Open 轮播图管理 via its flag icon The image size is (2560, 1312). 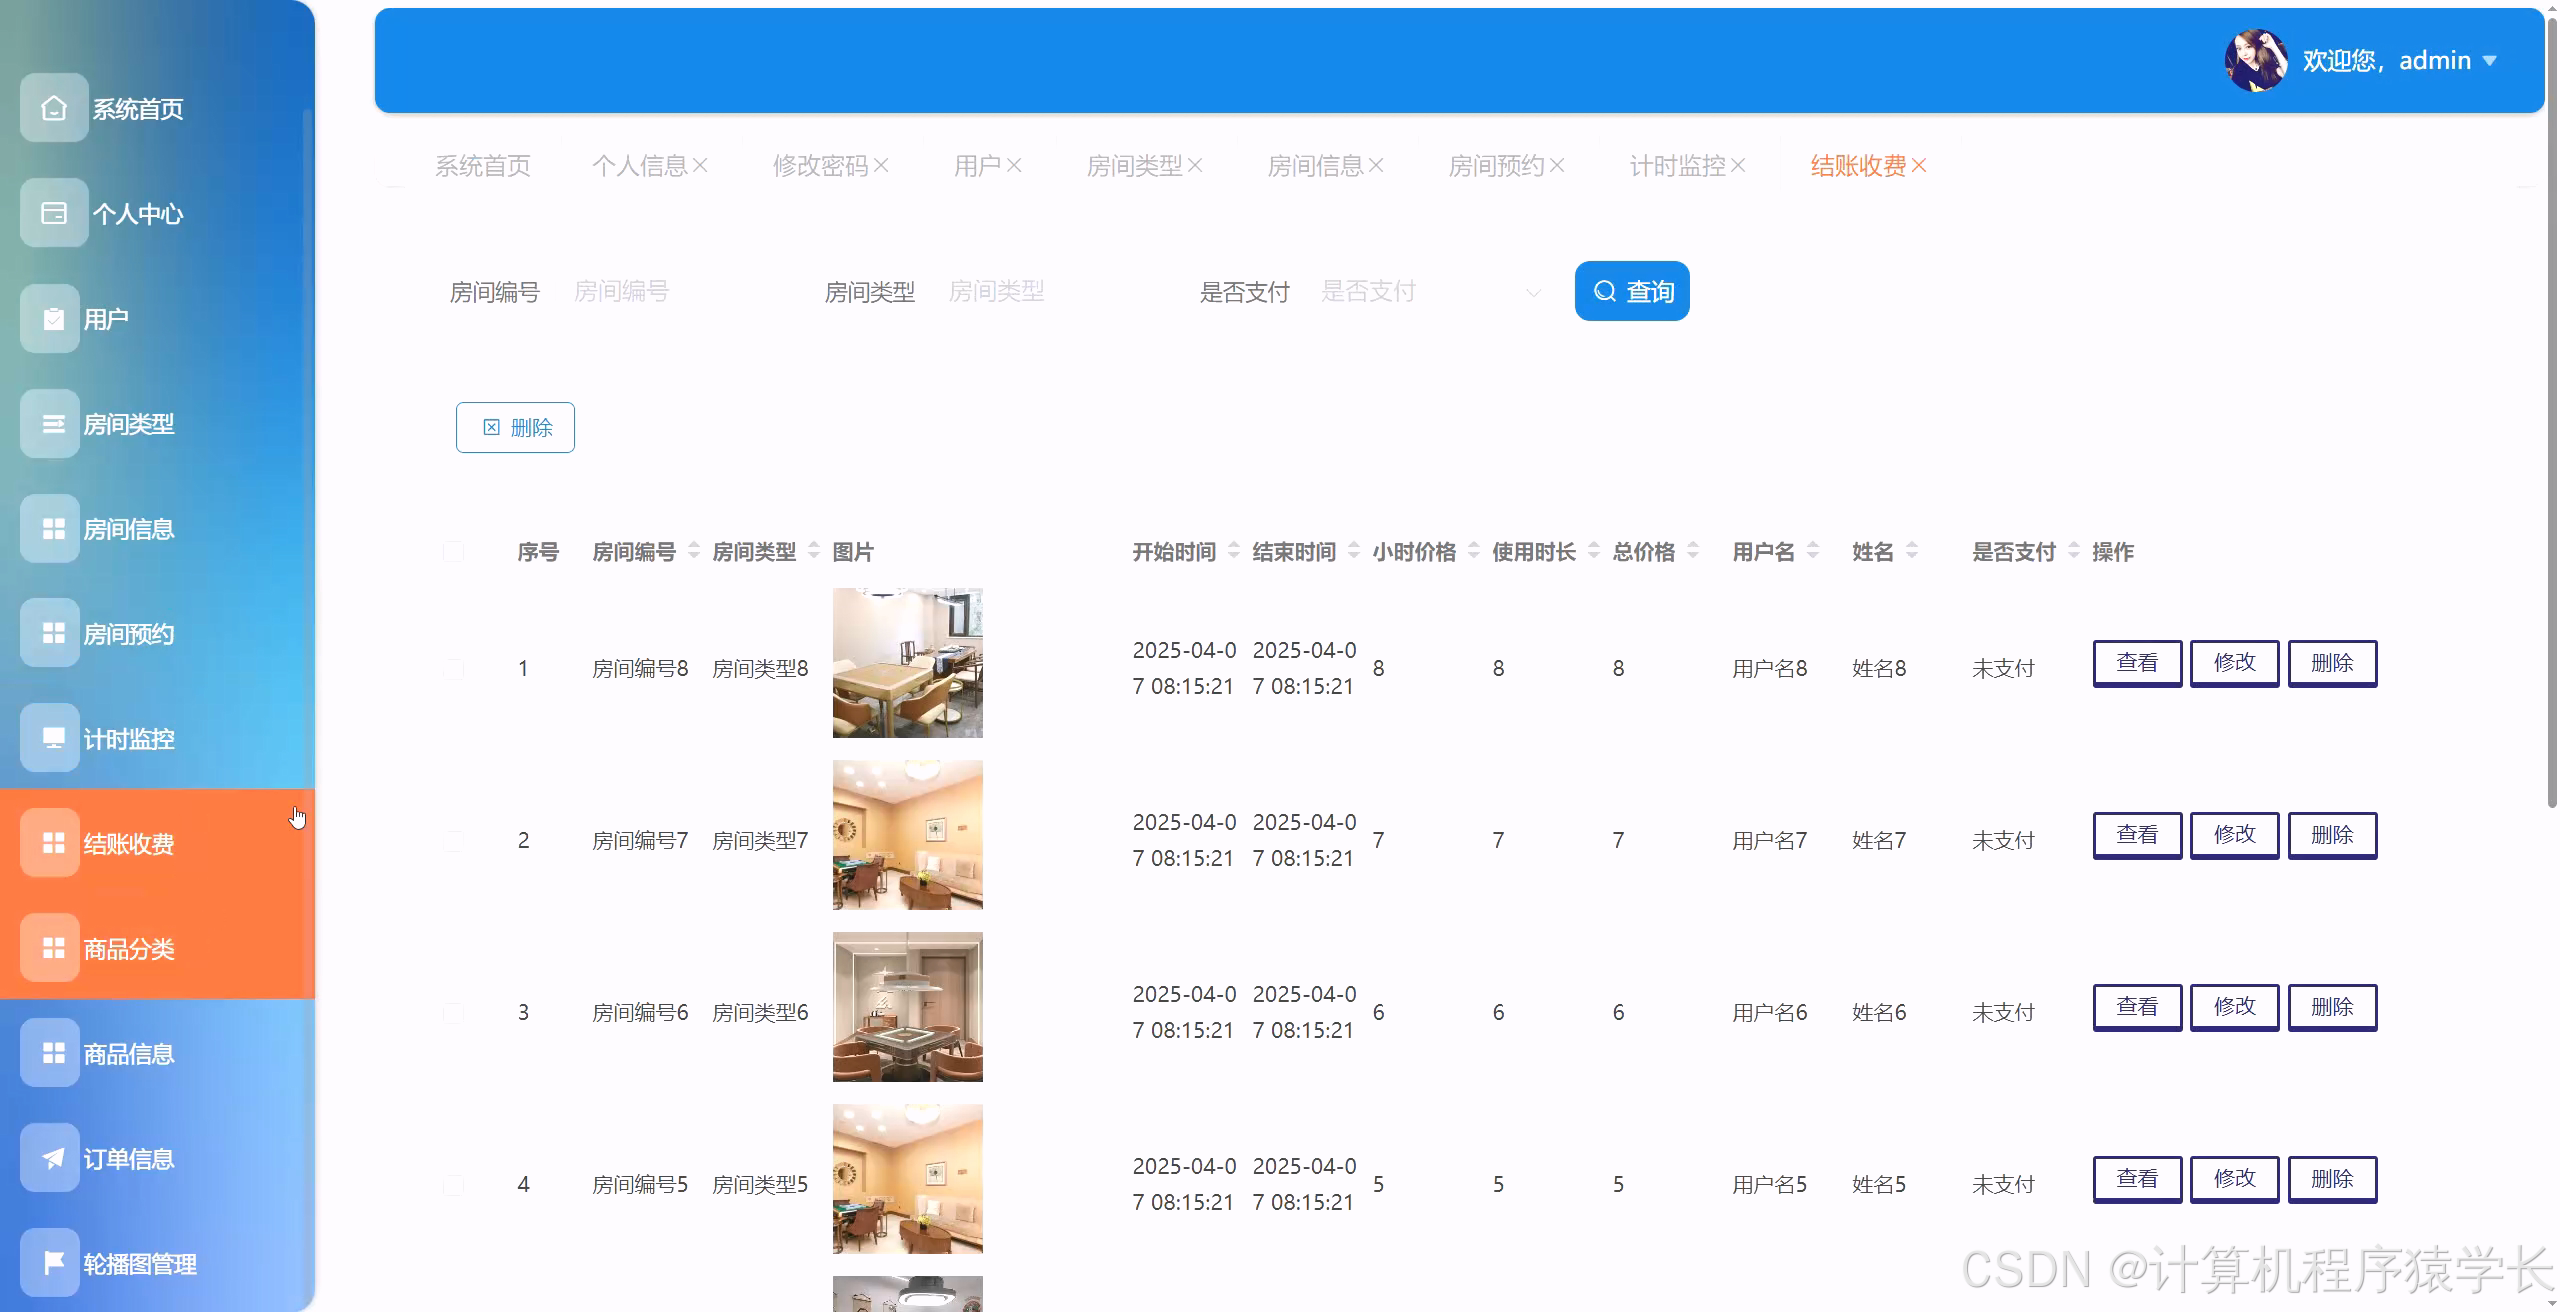coord(52,1262)
